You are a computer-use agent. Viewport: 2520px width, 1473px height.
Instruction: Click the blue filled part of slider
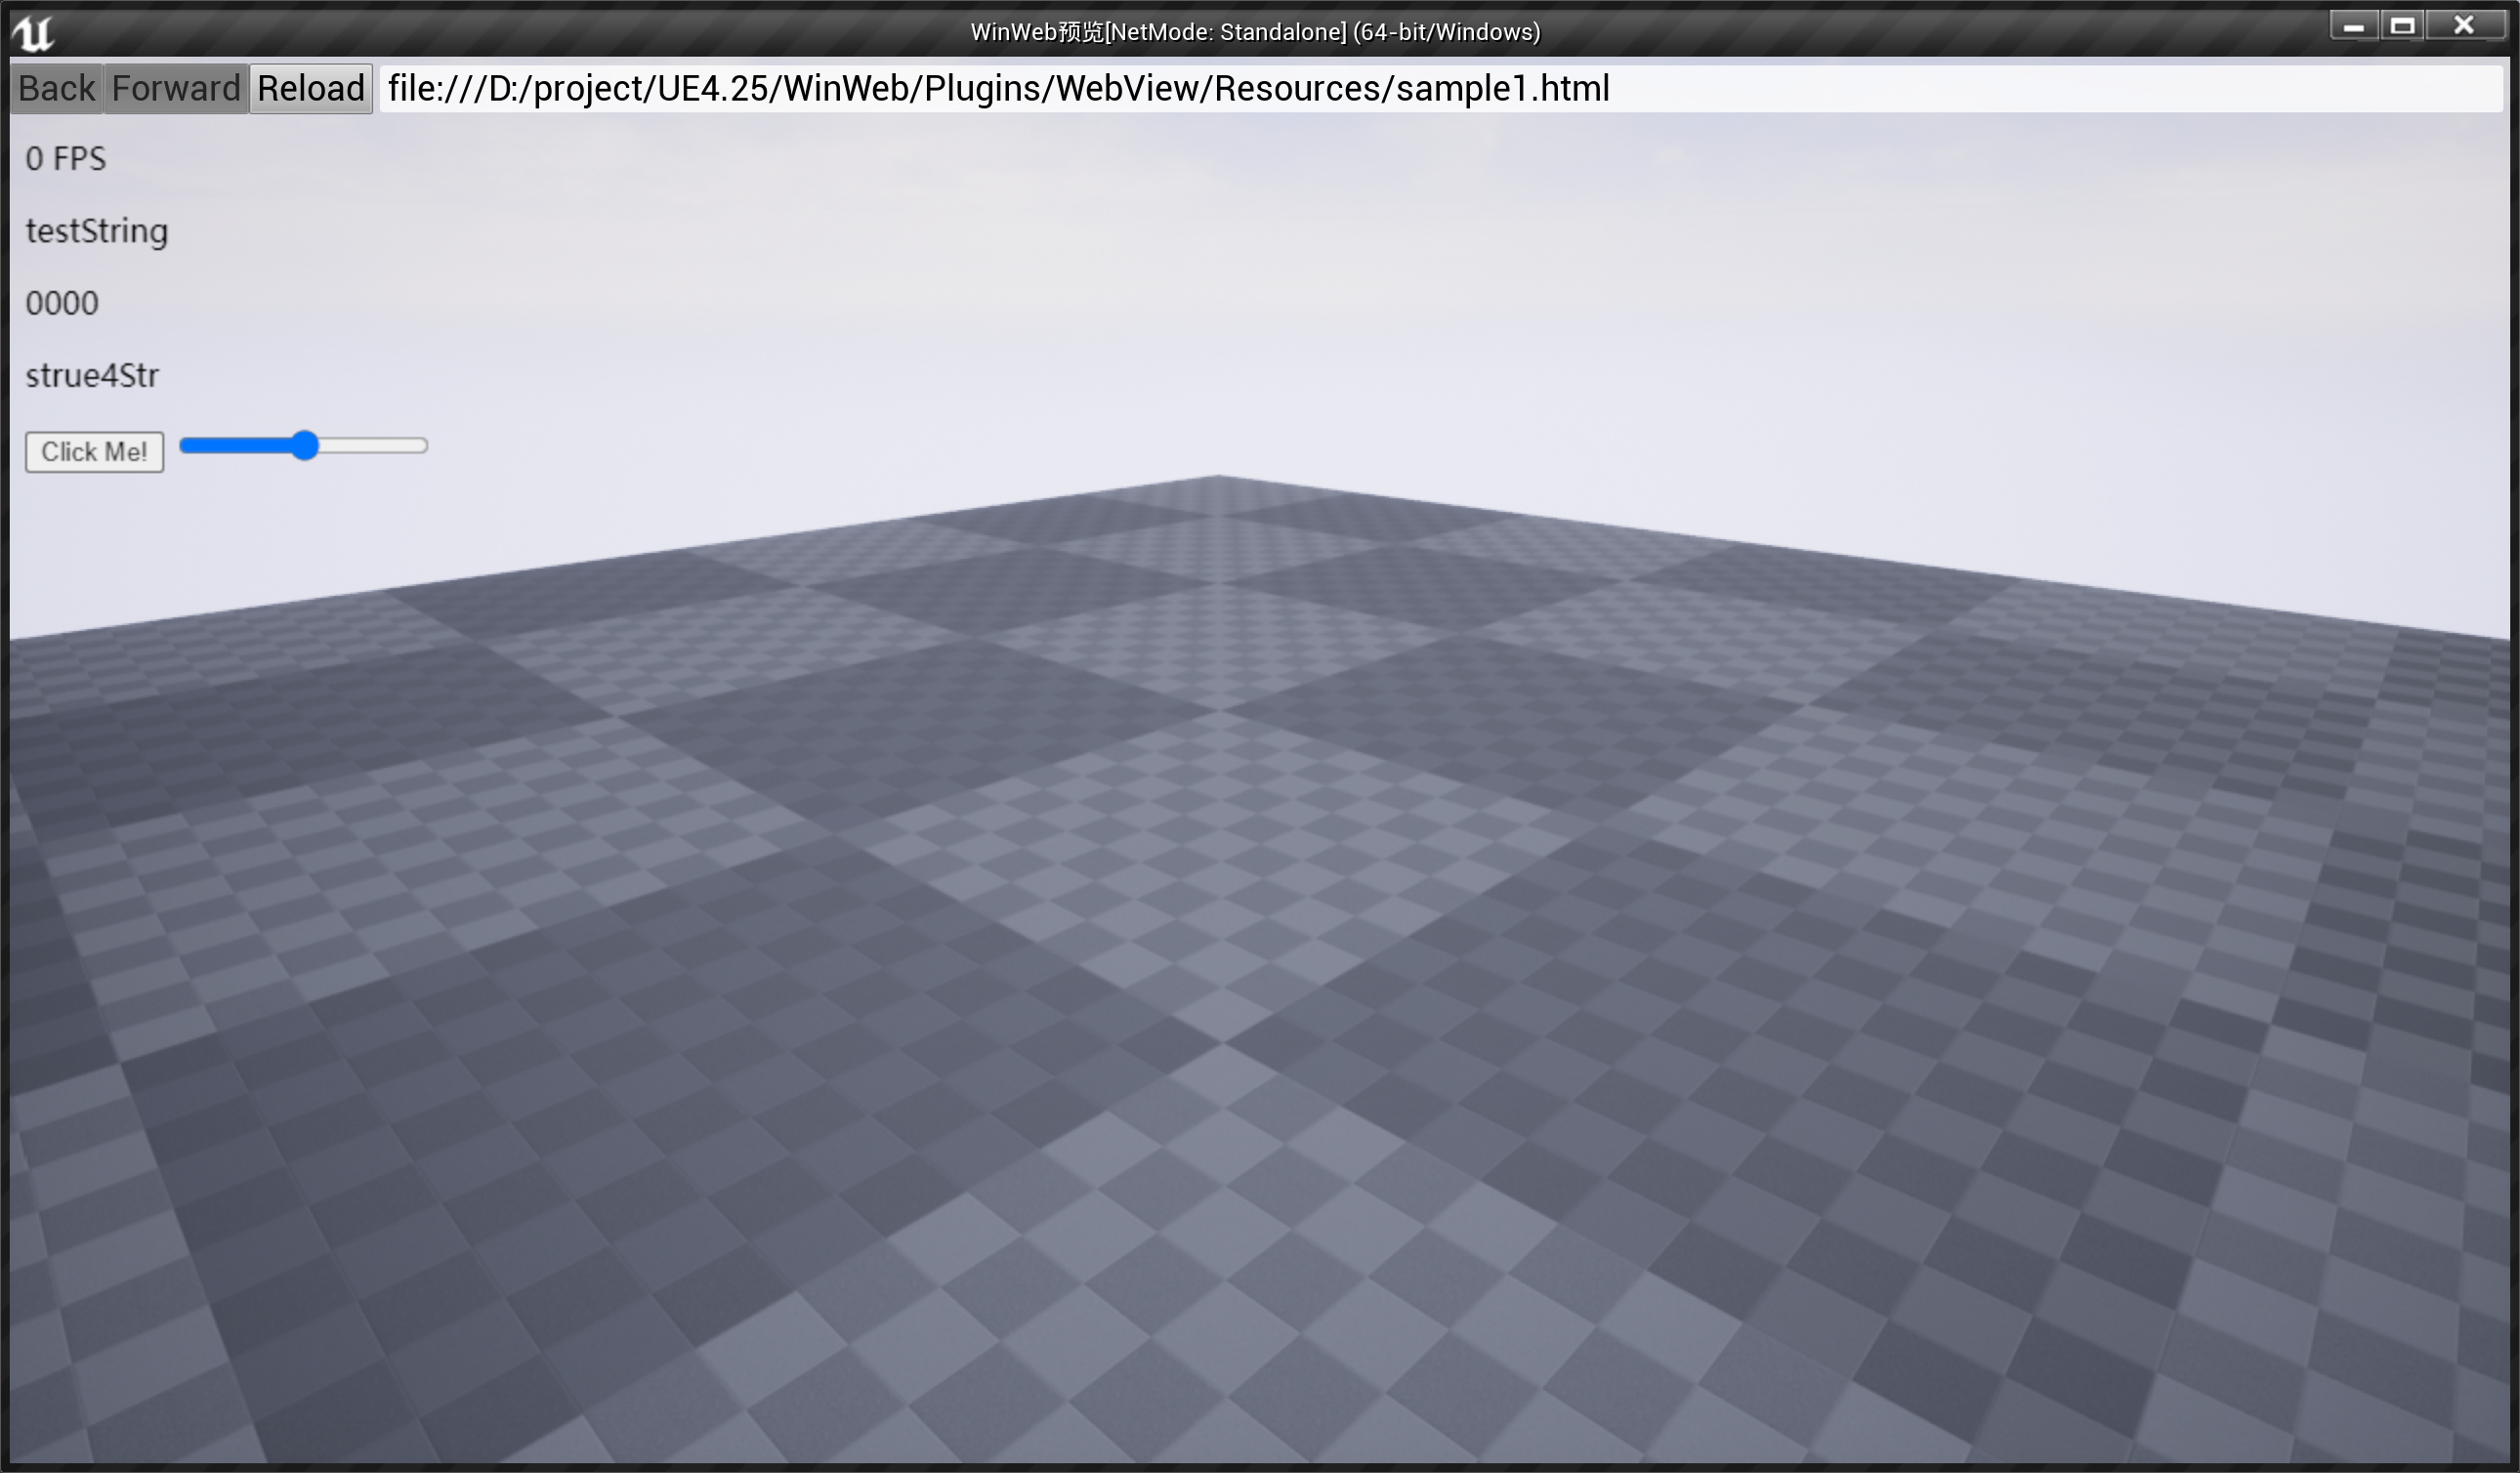(235, 445)
